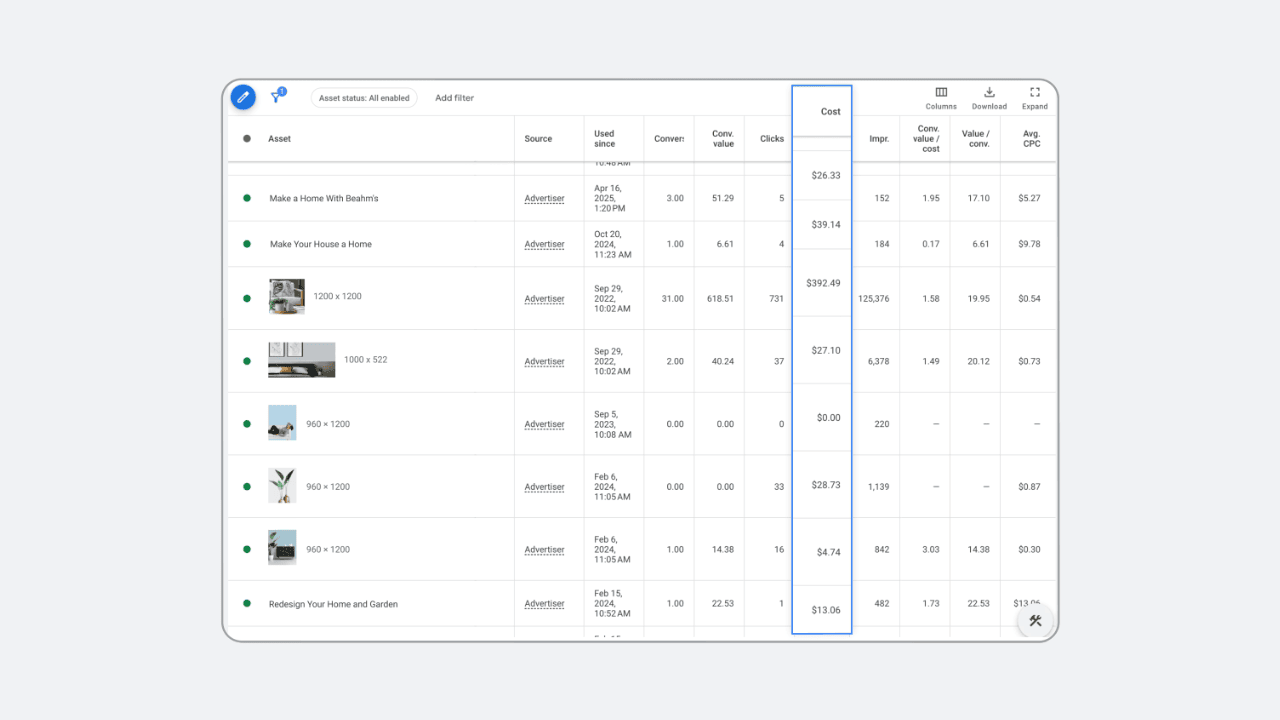
Task: Sort by the Conv. value column header
Action: coord(723,139)
